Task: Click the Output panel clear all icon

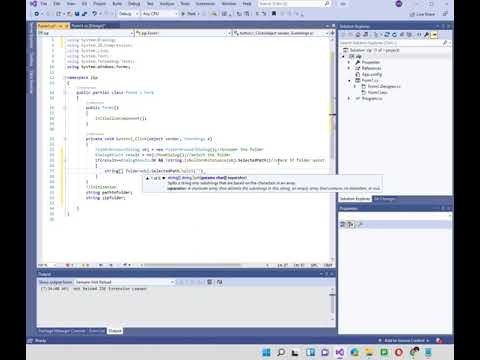Action: (x=210, y=282)
